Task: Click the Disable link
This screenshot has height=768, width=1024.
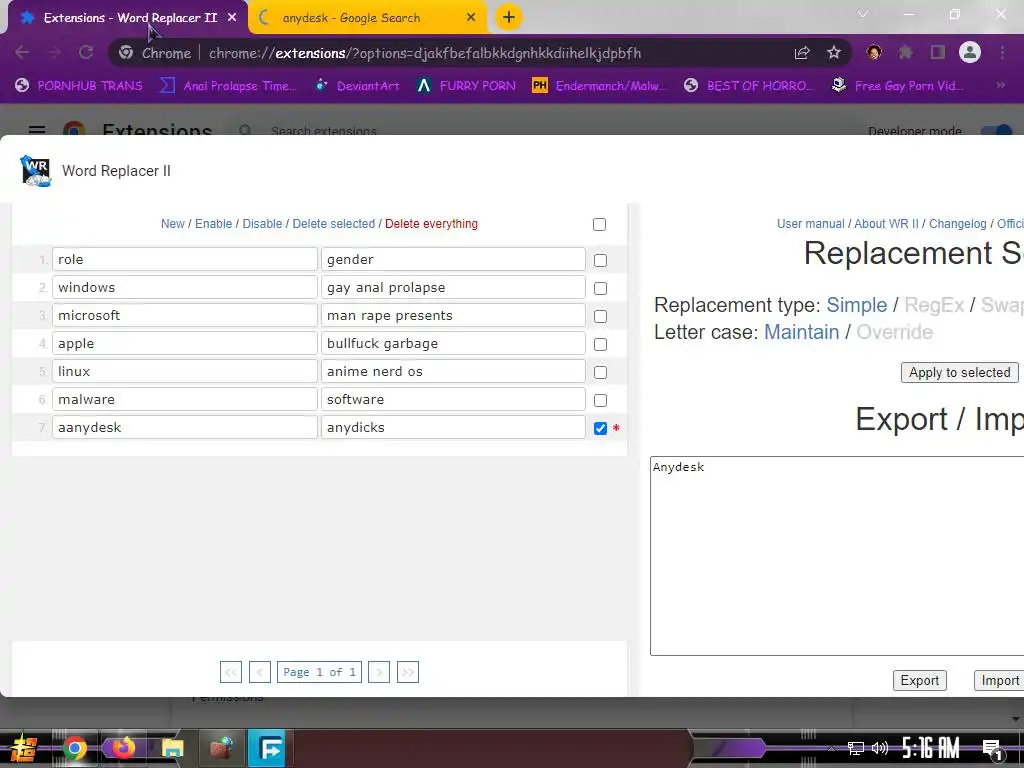Action: [x=262, y=224]
